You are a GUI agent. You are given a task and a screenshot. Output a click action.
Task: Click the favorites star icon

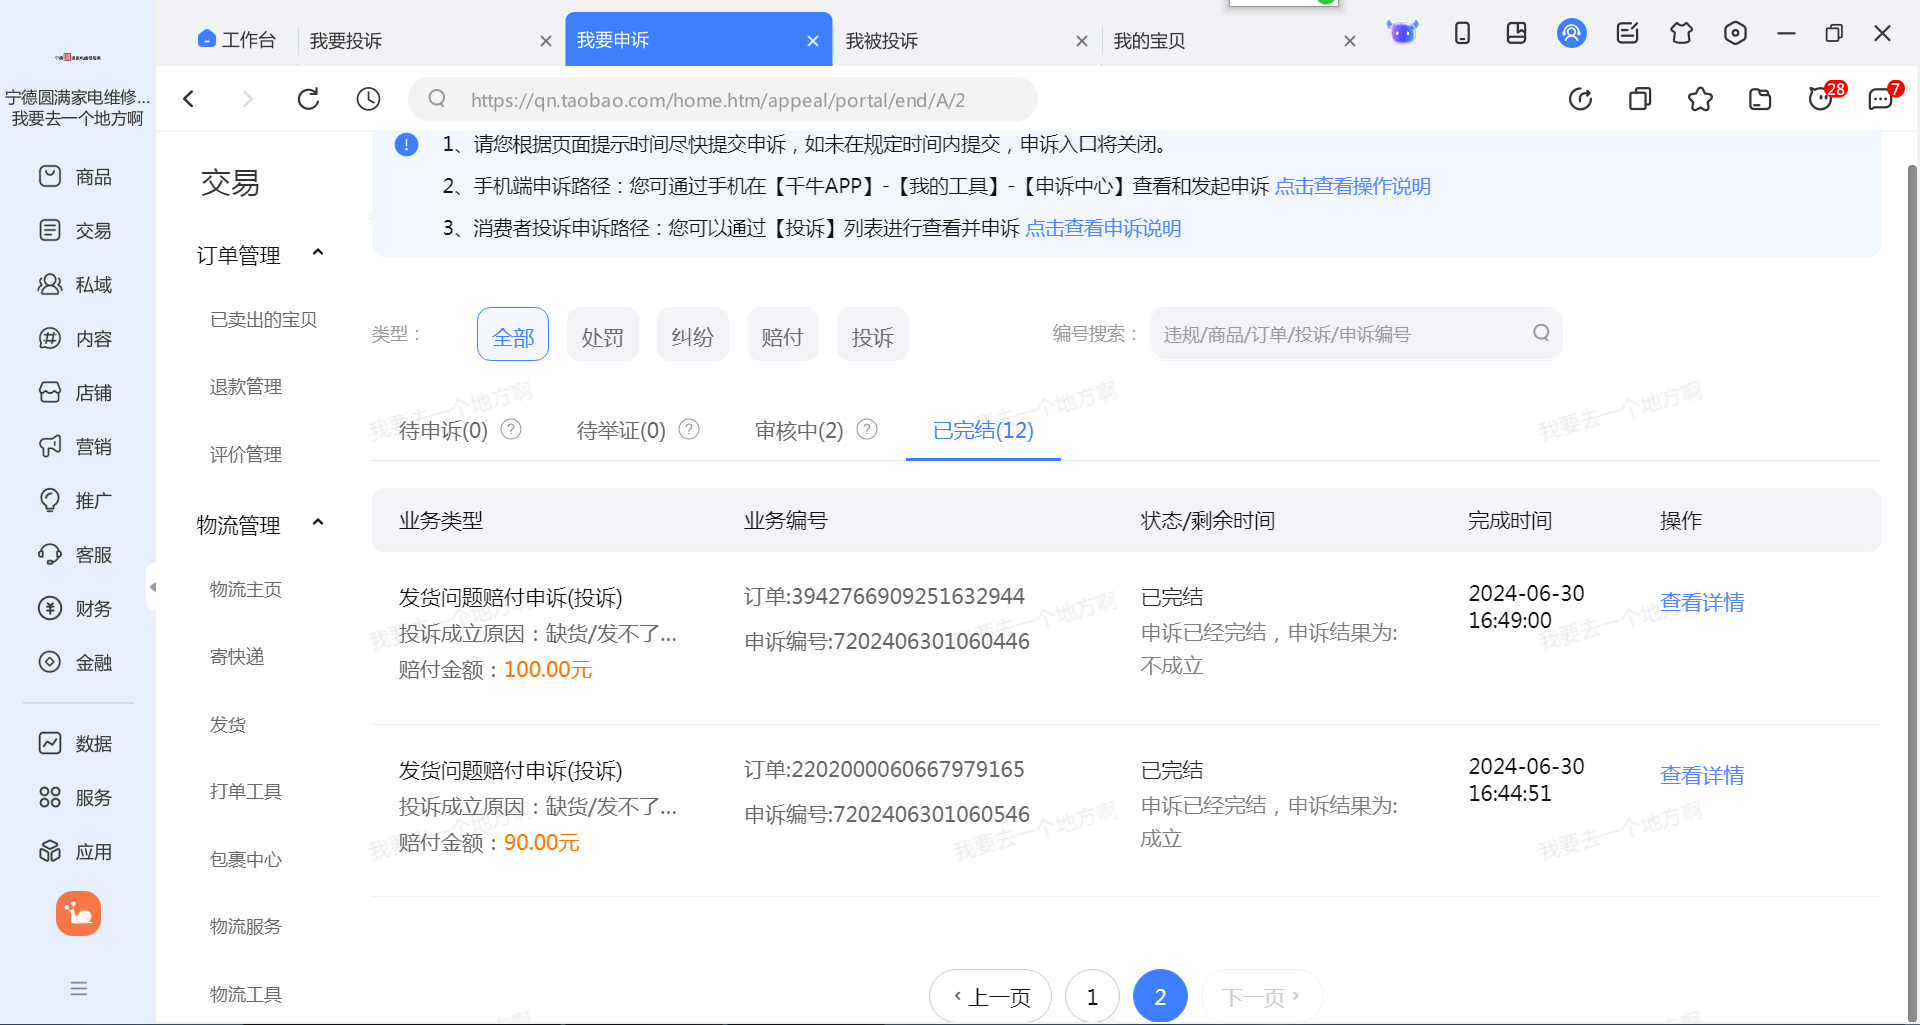click(1700, 99)
